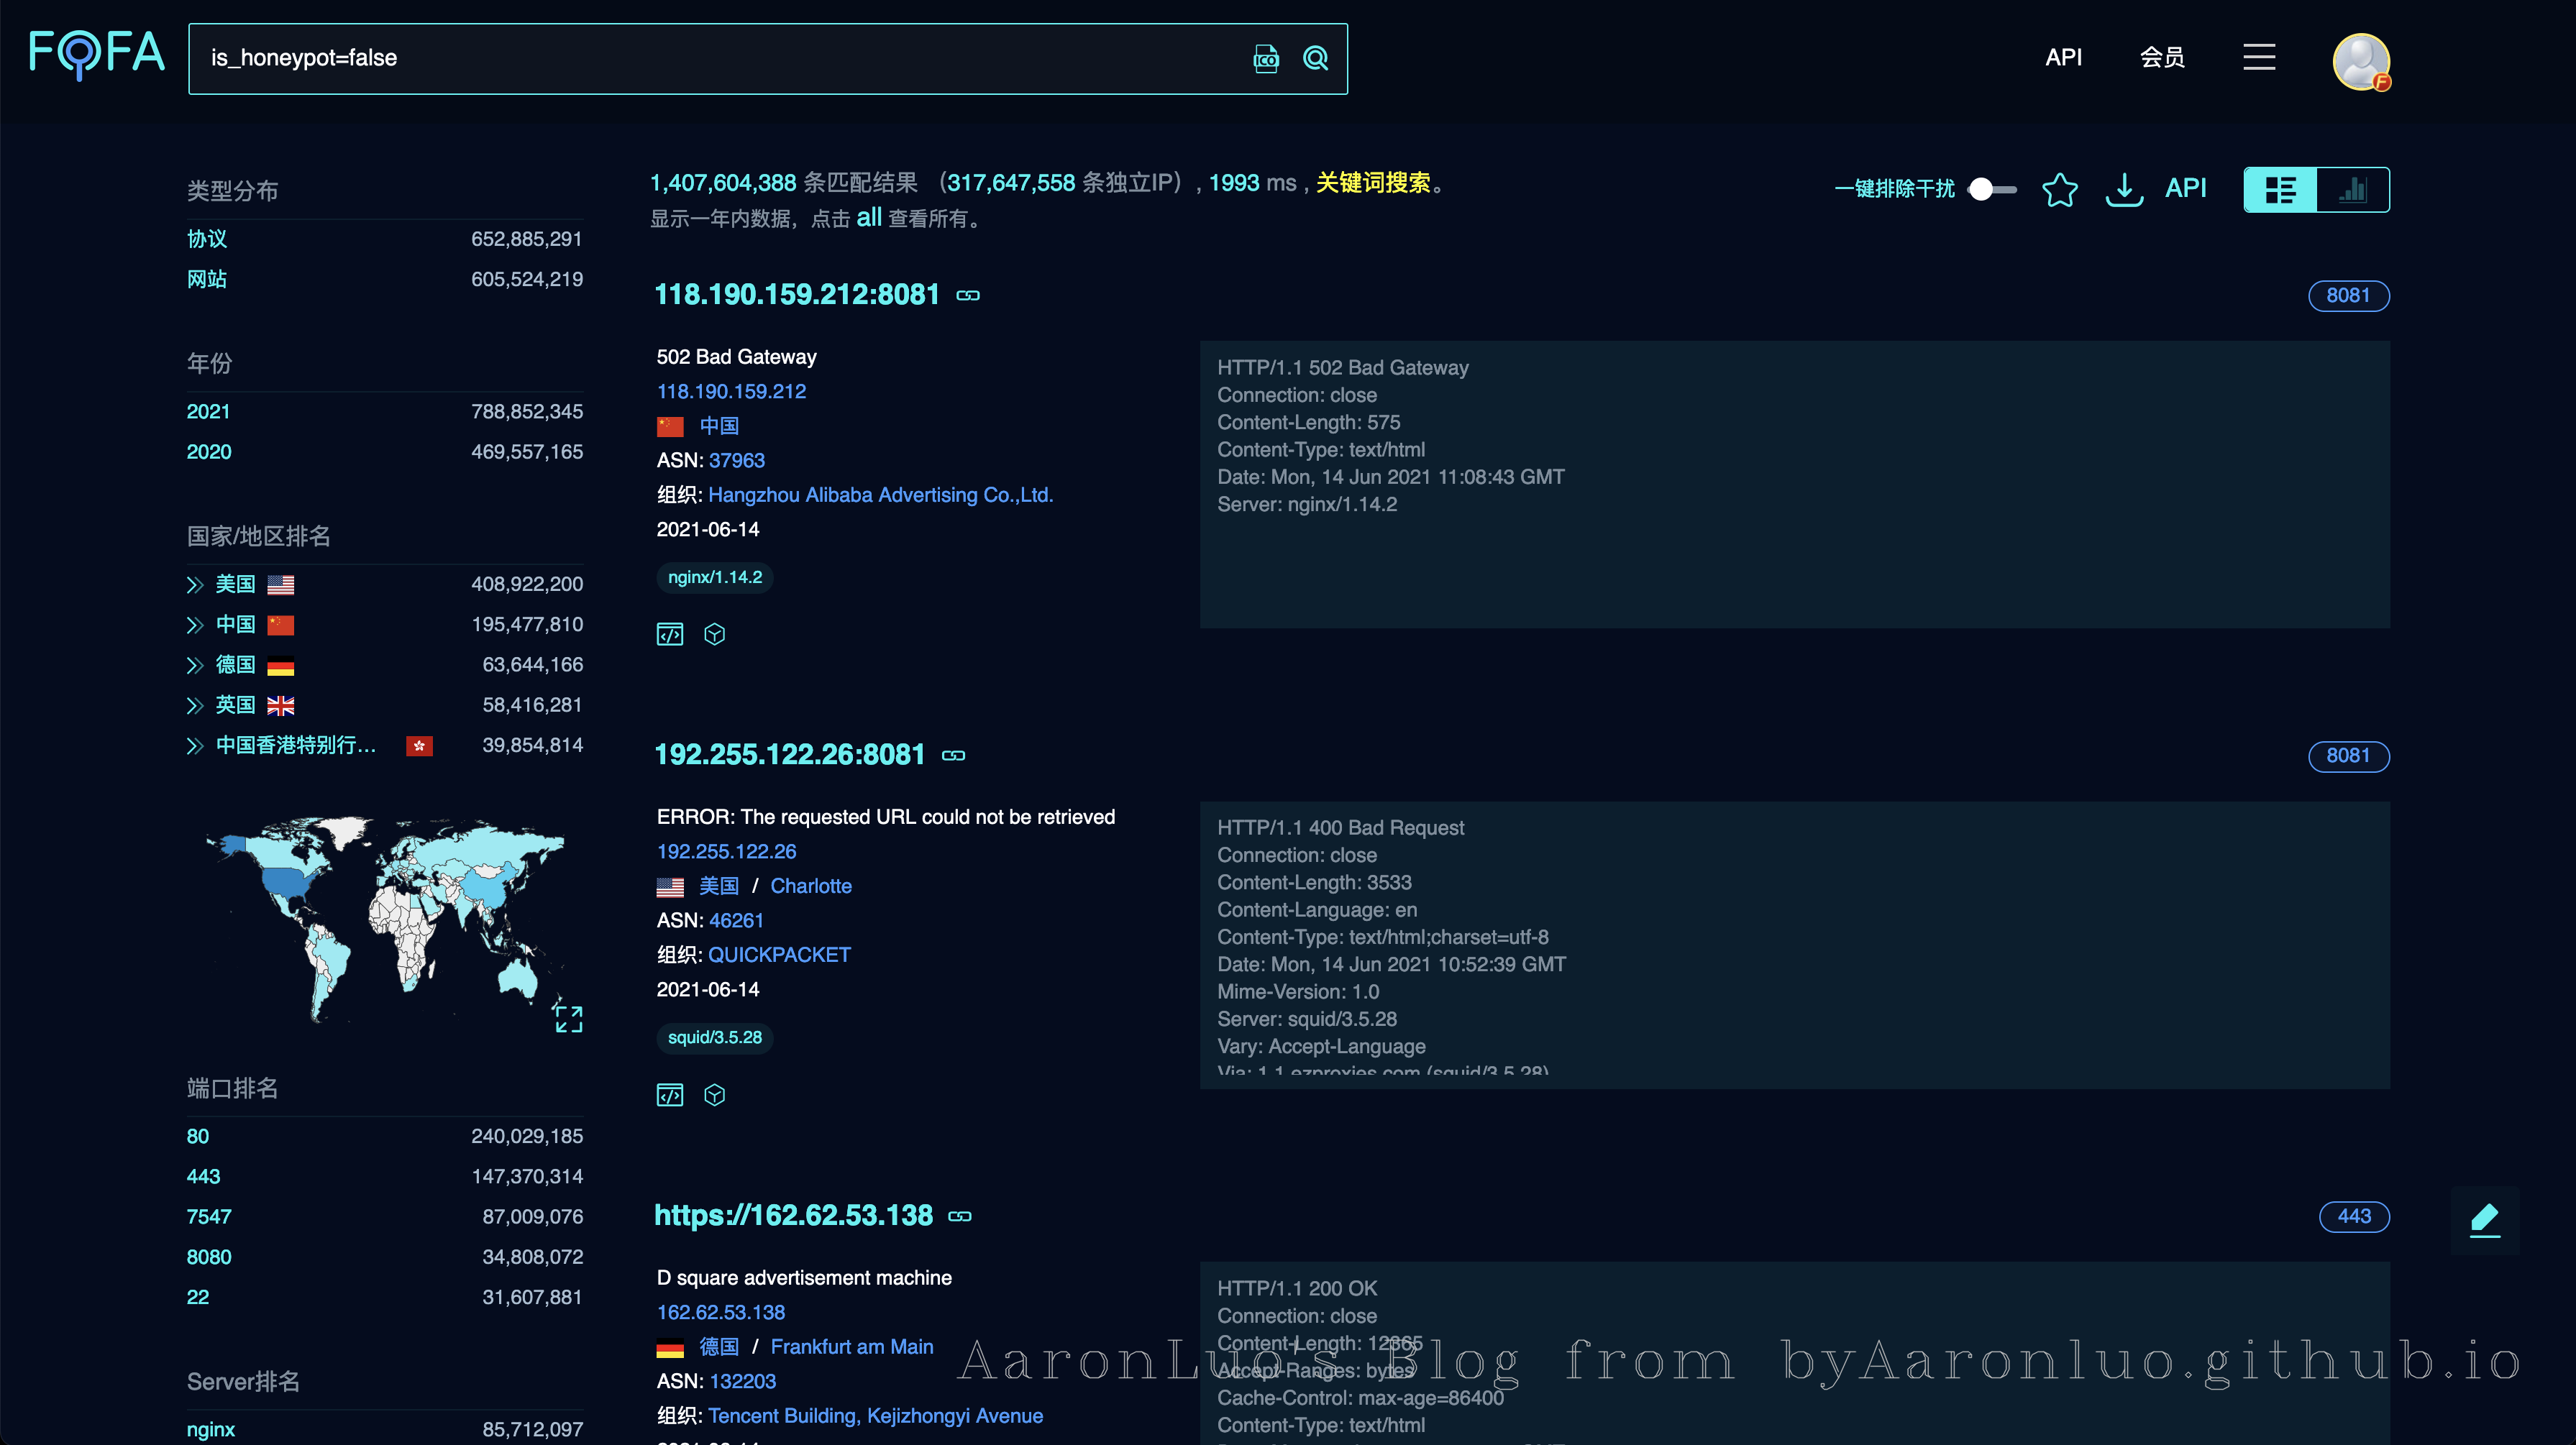Expand 美国 country ranking entry

195,585
